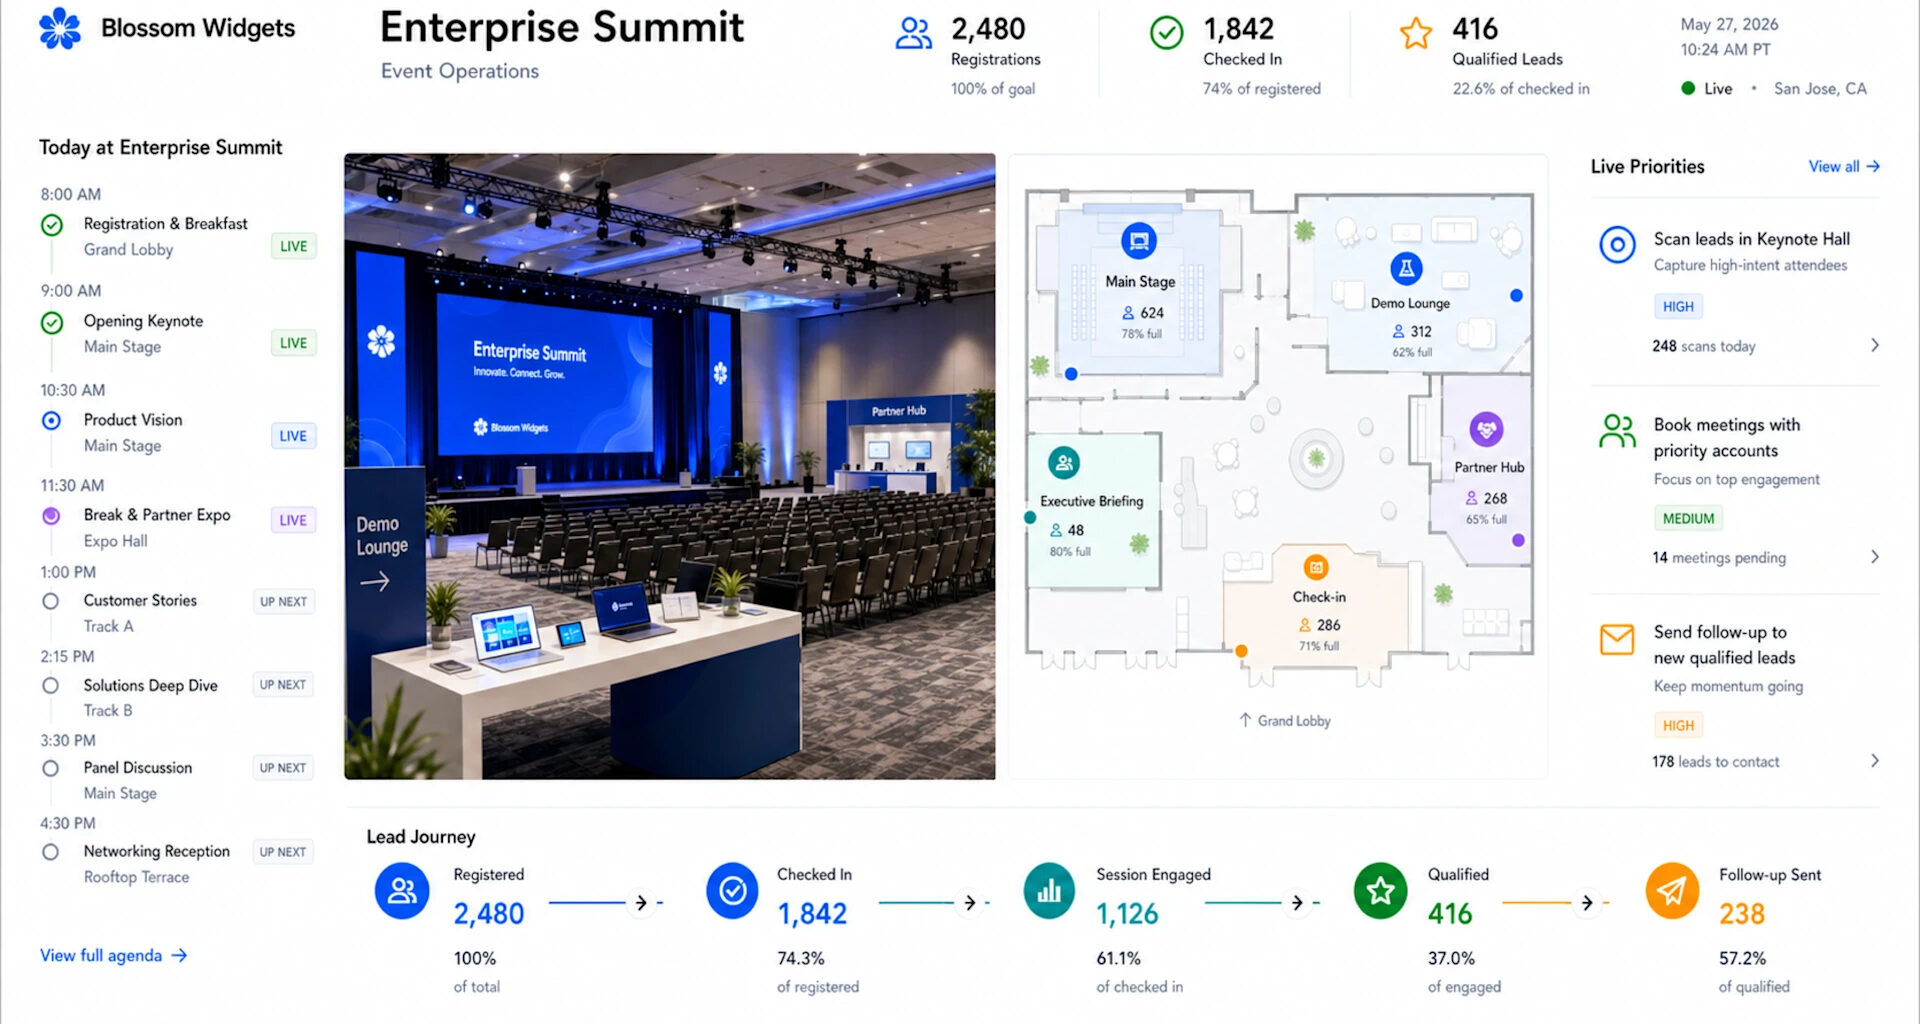The width and height of the screenshot is (1920, 1024).
Task: Select the Networking Reception circle marker
Action: click(51, 852)
